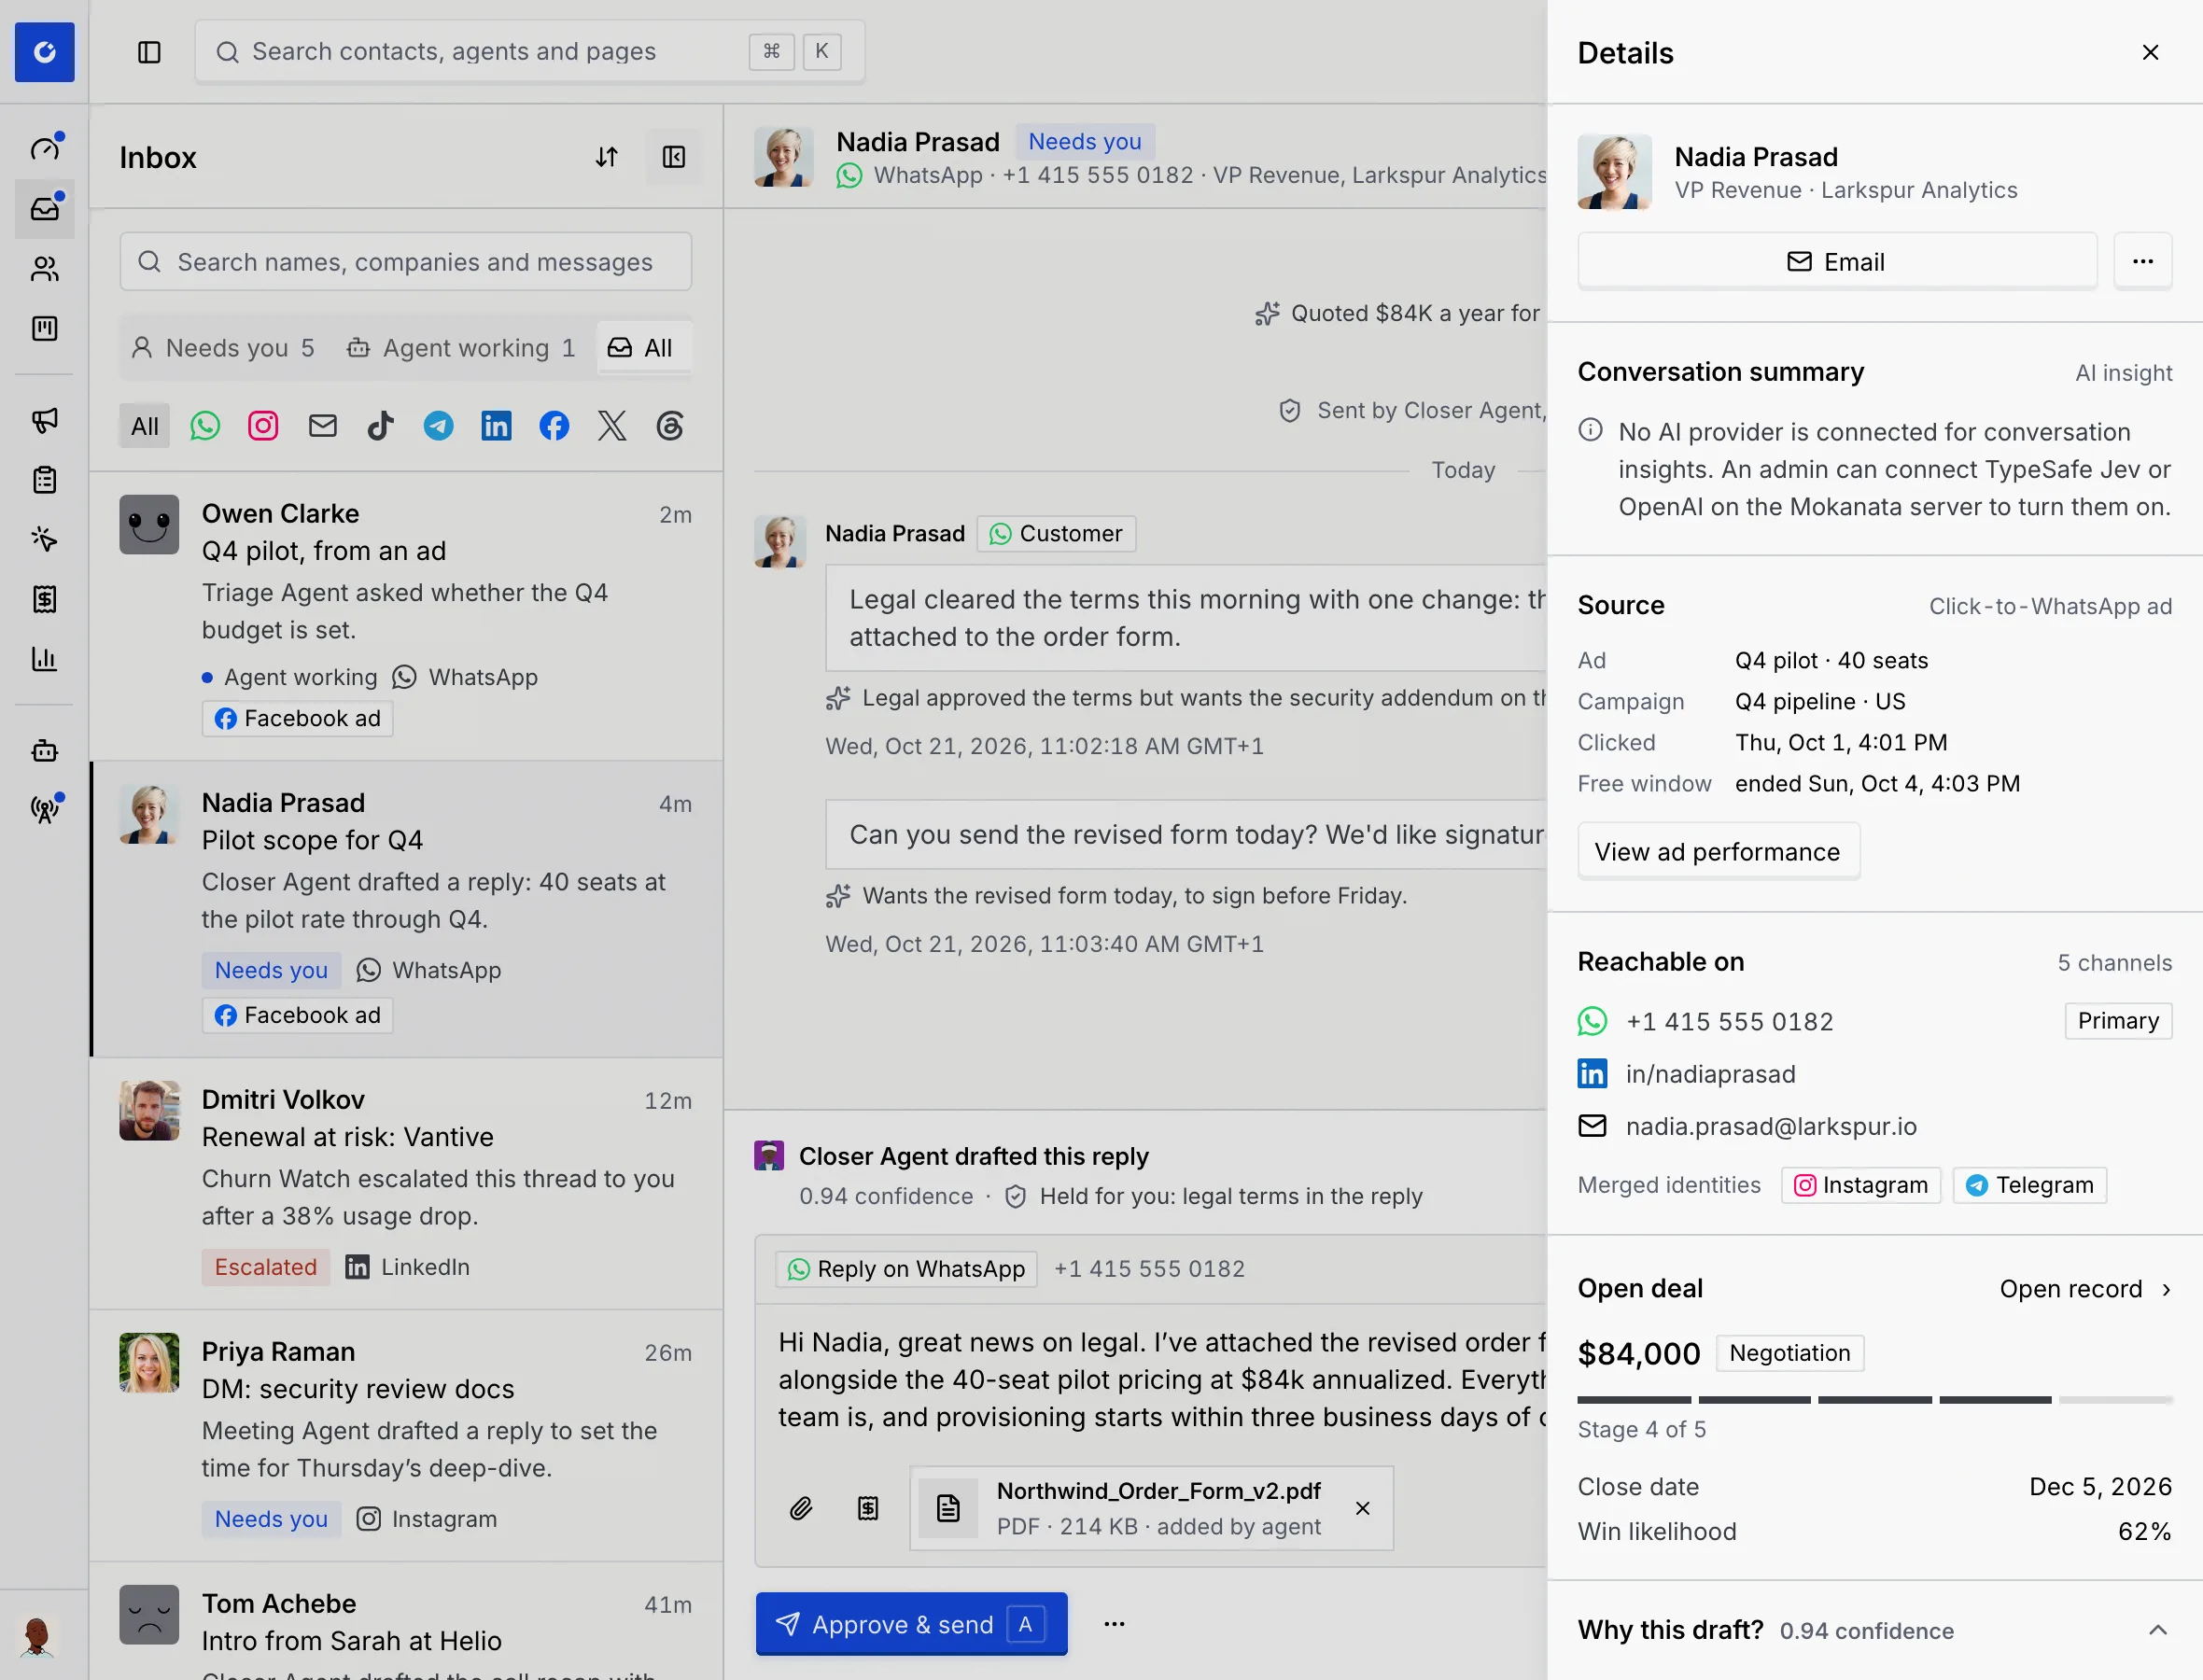Collapse the inbox list panel icon

click(674, 157)
